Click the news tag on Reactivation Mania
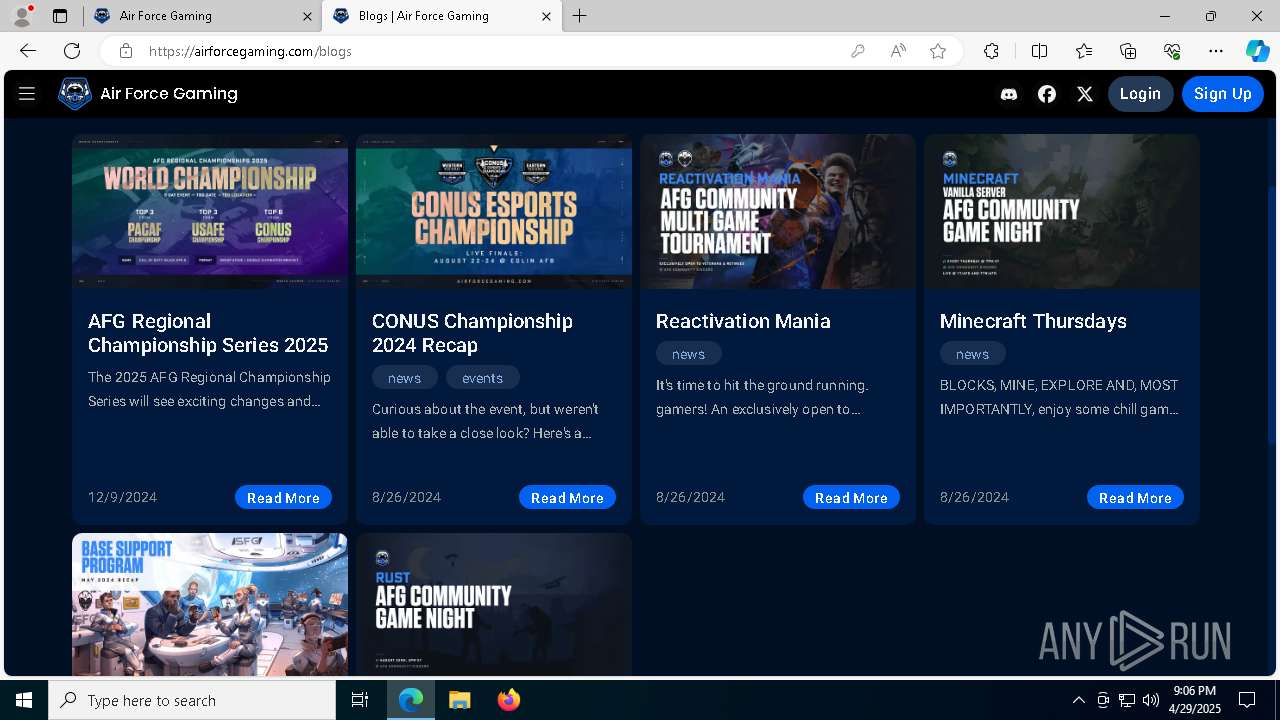The height and width of the screenshot is (720, 1280). coord(689,354)
